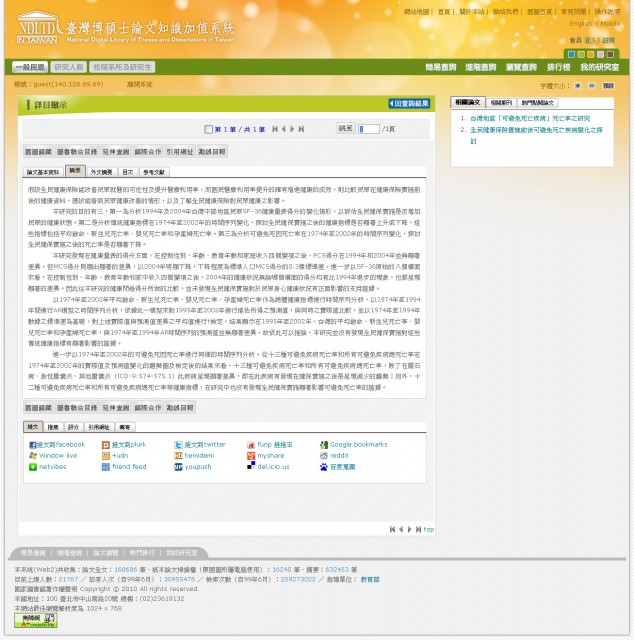The image size is (634, 640).
Task: Go to last record in bottom pager
Action: [x=418, y=529]
